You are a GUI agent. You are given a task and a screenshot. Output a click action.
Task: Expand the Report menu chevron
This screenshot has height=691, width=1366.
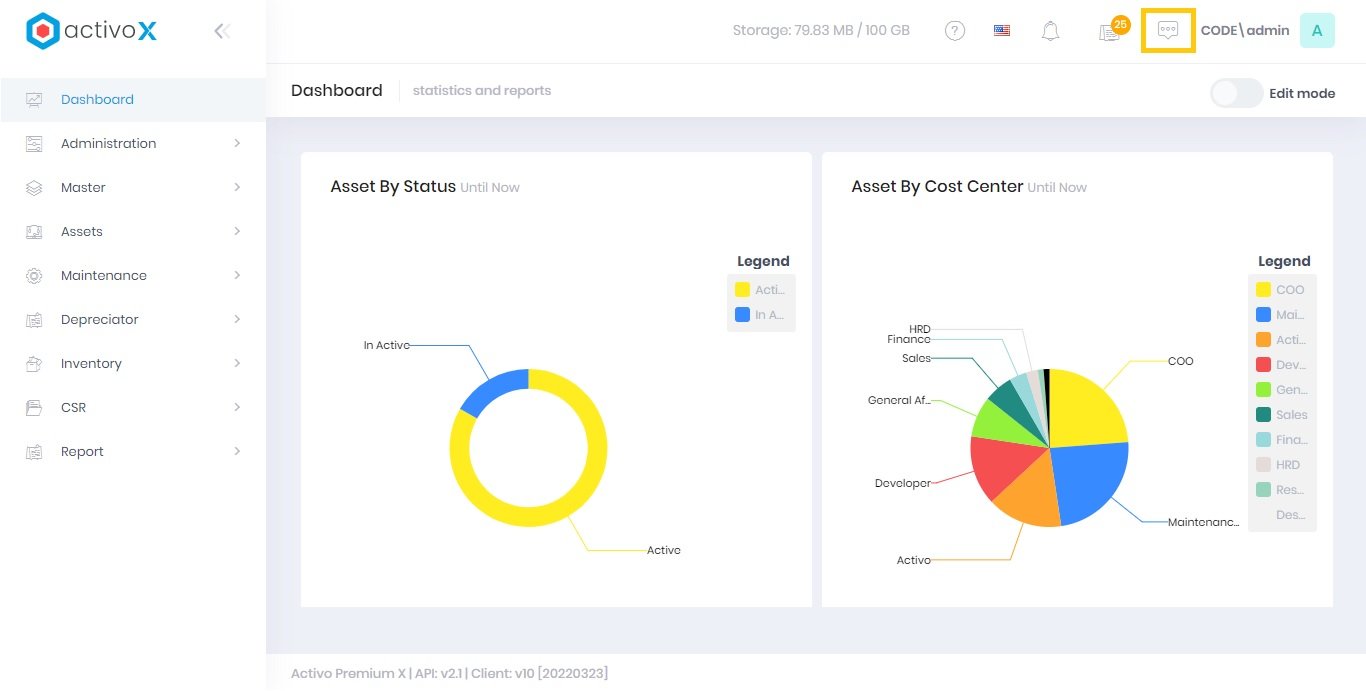pos(237,451)
